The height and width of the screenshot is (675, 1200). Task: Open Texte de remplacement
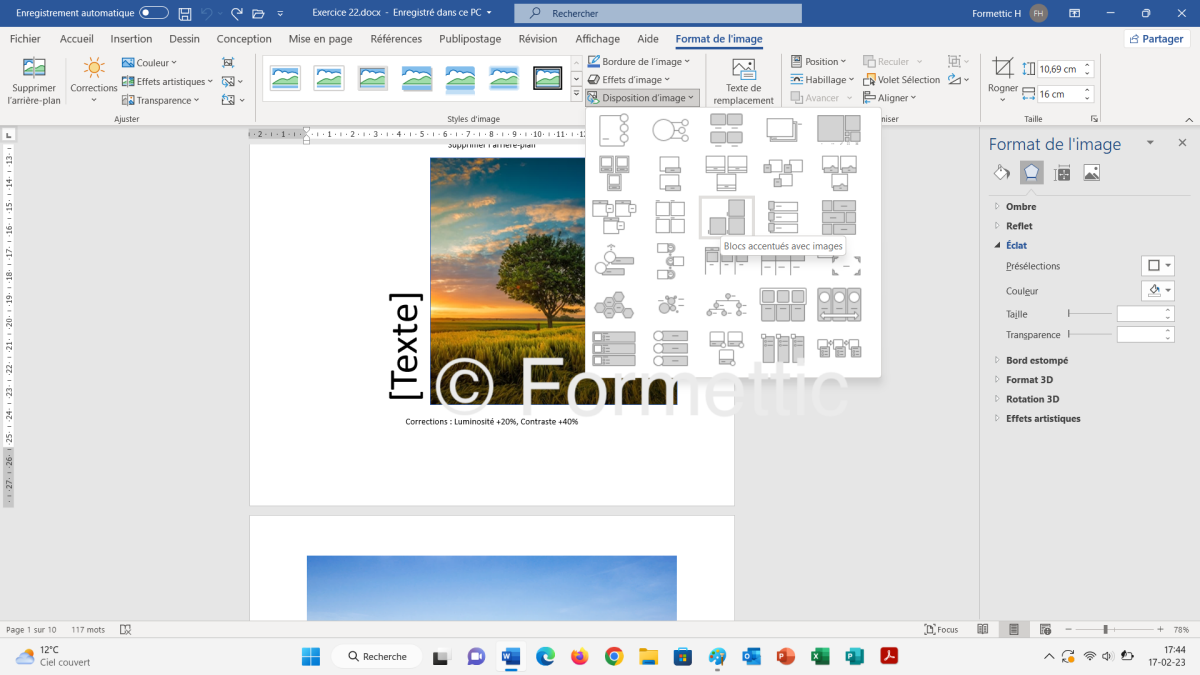[743, 81]
